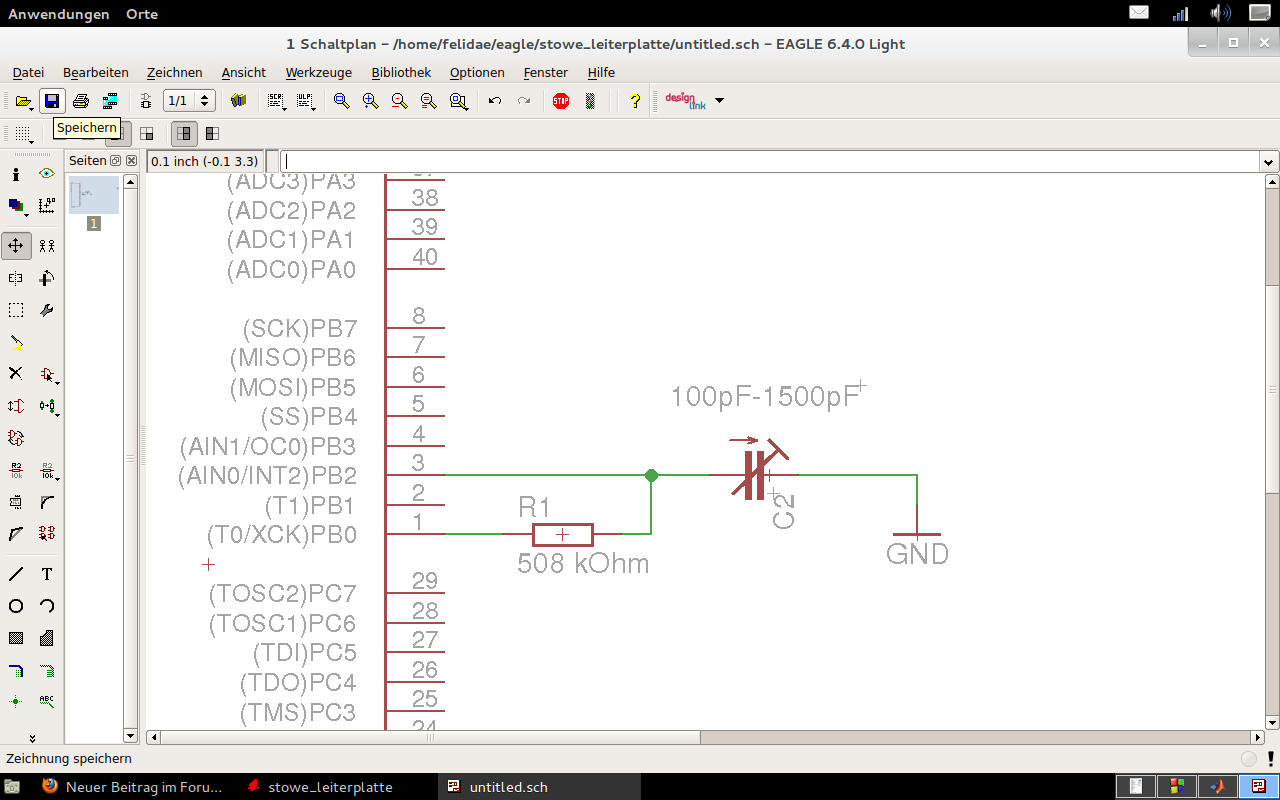The height and width of the screenshot is (800, 1280).
Task: Select the Pinswap tool
Action: [16, 406]
